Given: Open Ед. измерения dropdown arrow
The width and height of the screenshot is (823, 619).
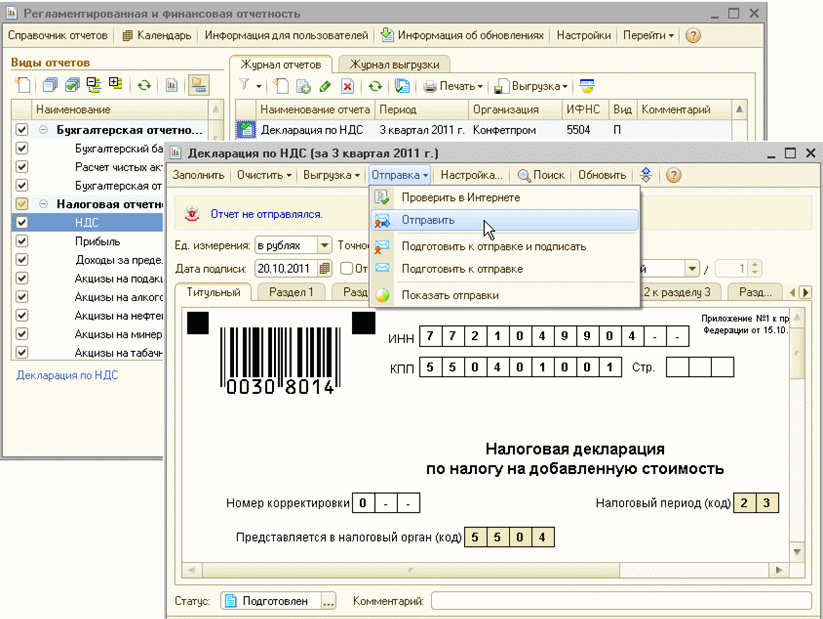Looking at the screenshot, I should tap(324, 245).
